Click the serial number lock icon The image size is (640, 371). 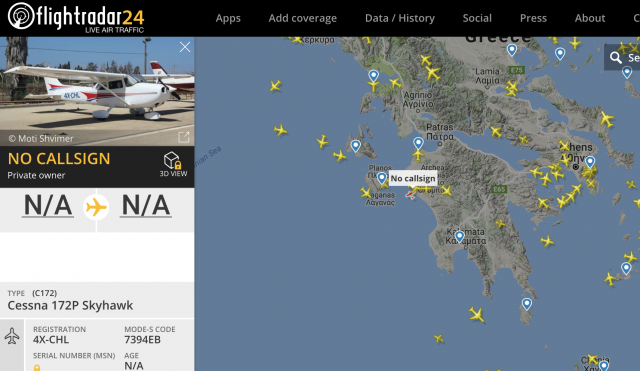click(37, 368)
